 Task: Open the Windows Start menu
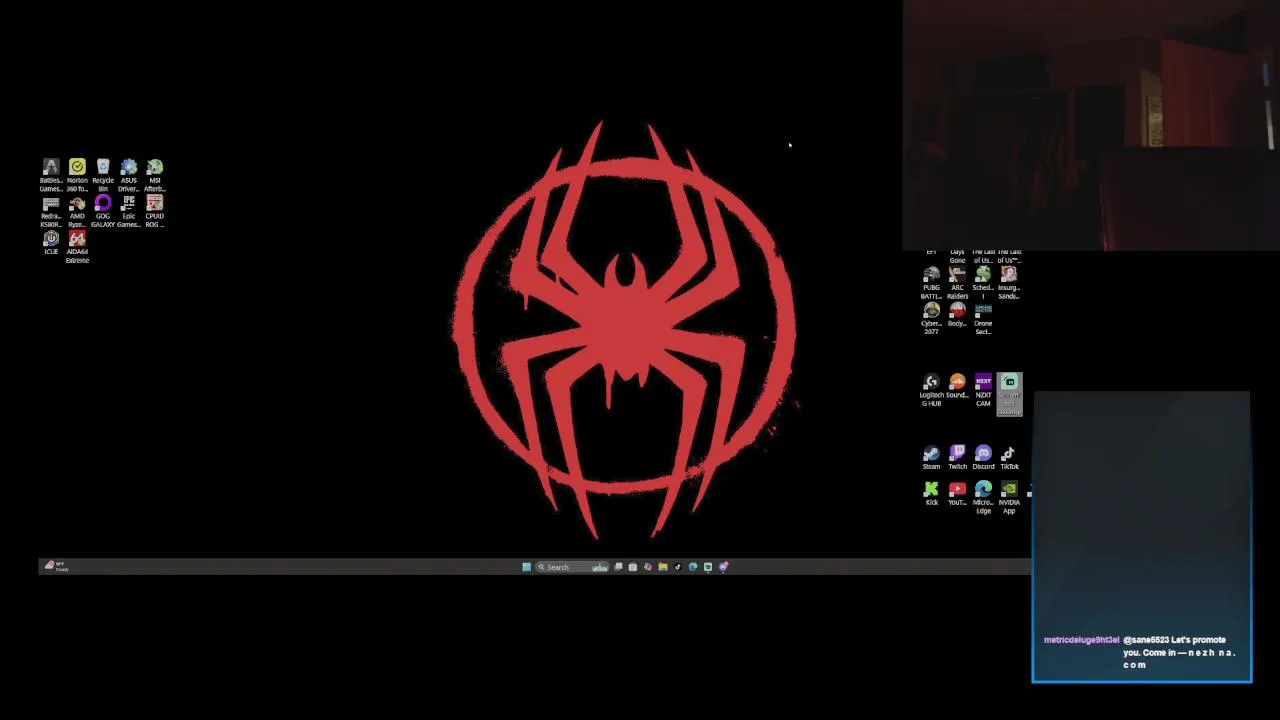coord(527,567)
